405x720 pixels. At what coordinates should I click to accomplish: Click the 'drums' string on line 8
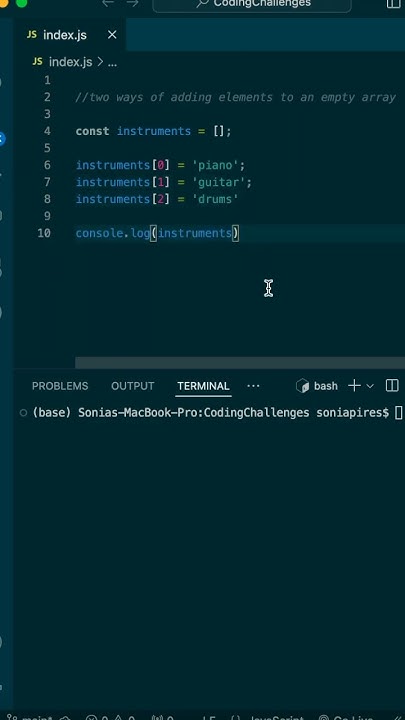(215, 199)
